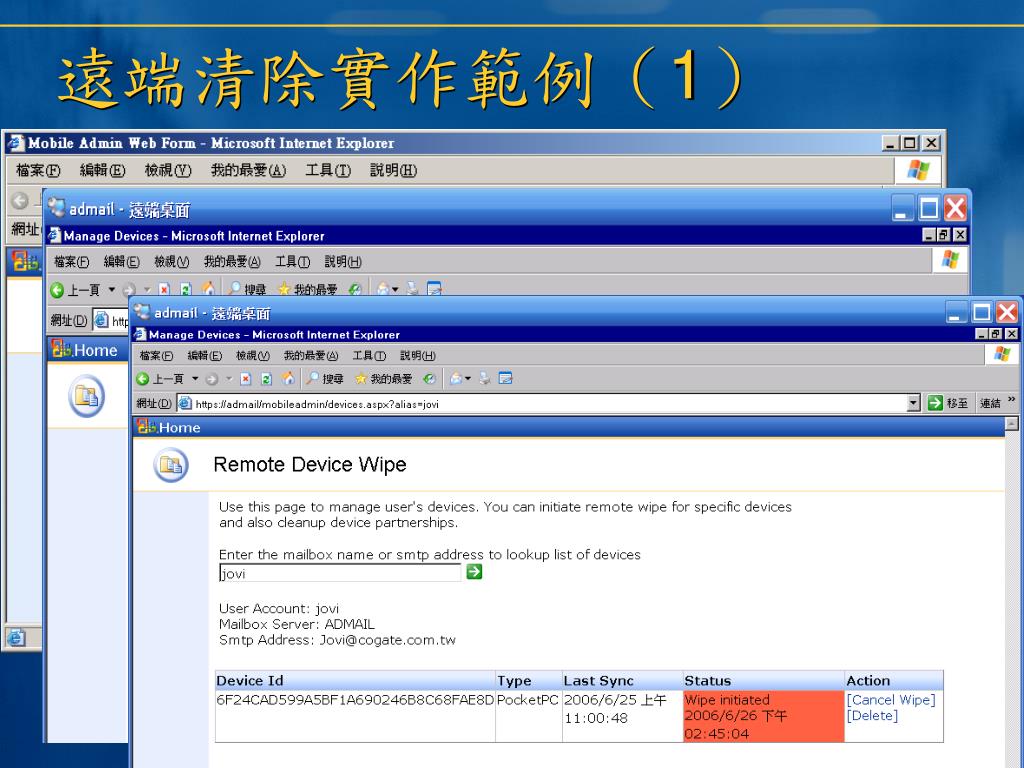Image resolution: width=1024 pixels, height=768 pixels.
Task: Click Home house icon in middle Manage Devices toolbar
Action: 209,289
